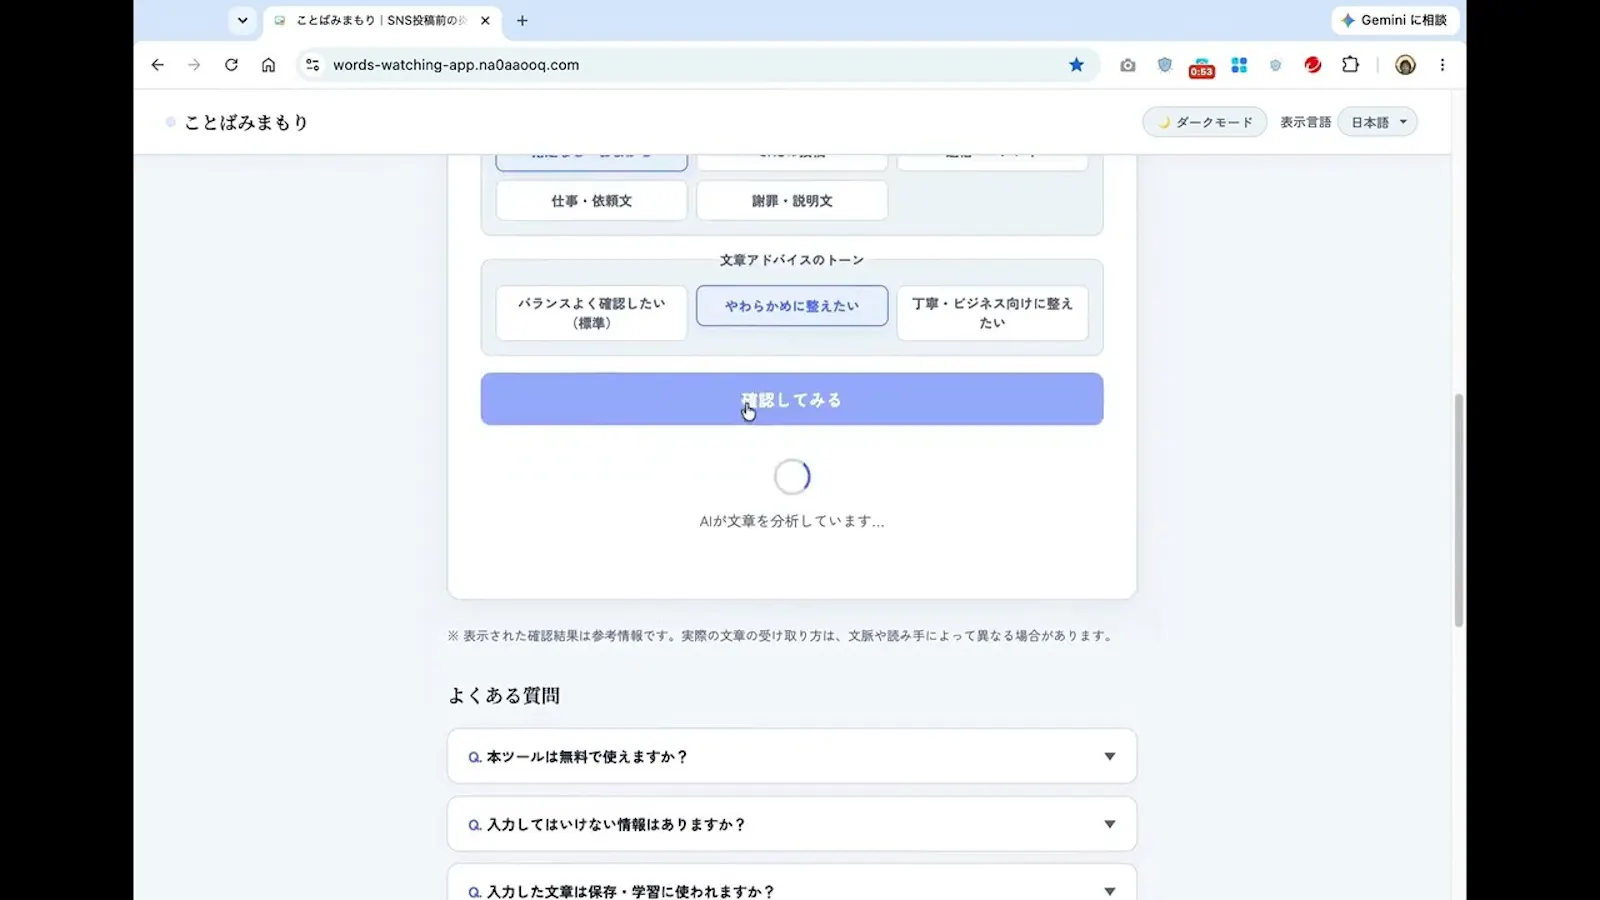The height and width of the screenshot is (900, 1600).
Task: Open a new tab with plus button
Action: click(x=522, y=20)
